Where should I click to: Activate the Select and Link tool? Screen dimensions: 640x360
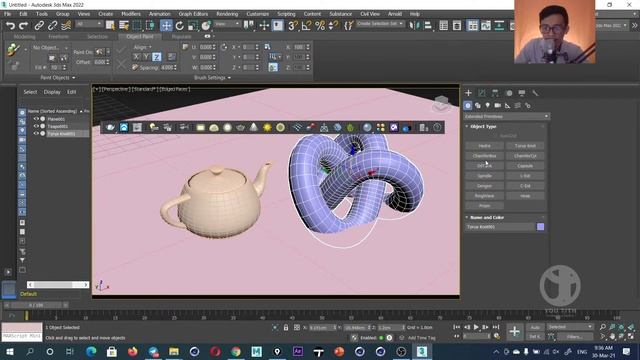(39, 26)
